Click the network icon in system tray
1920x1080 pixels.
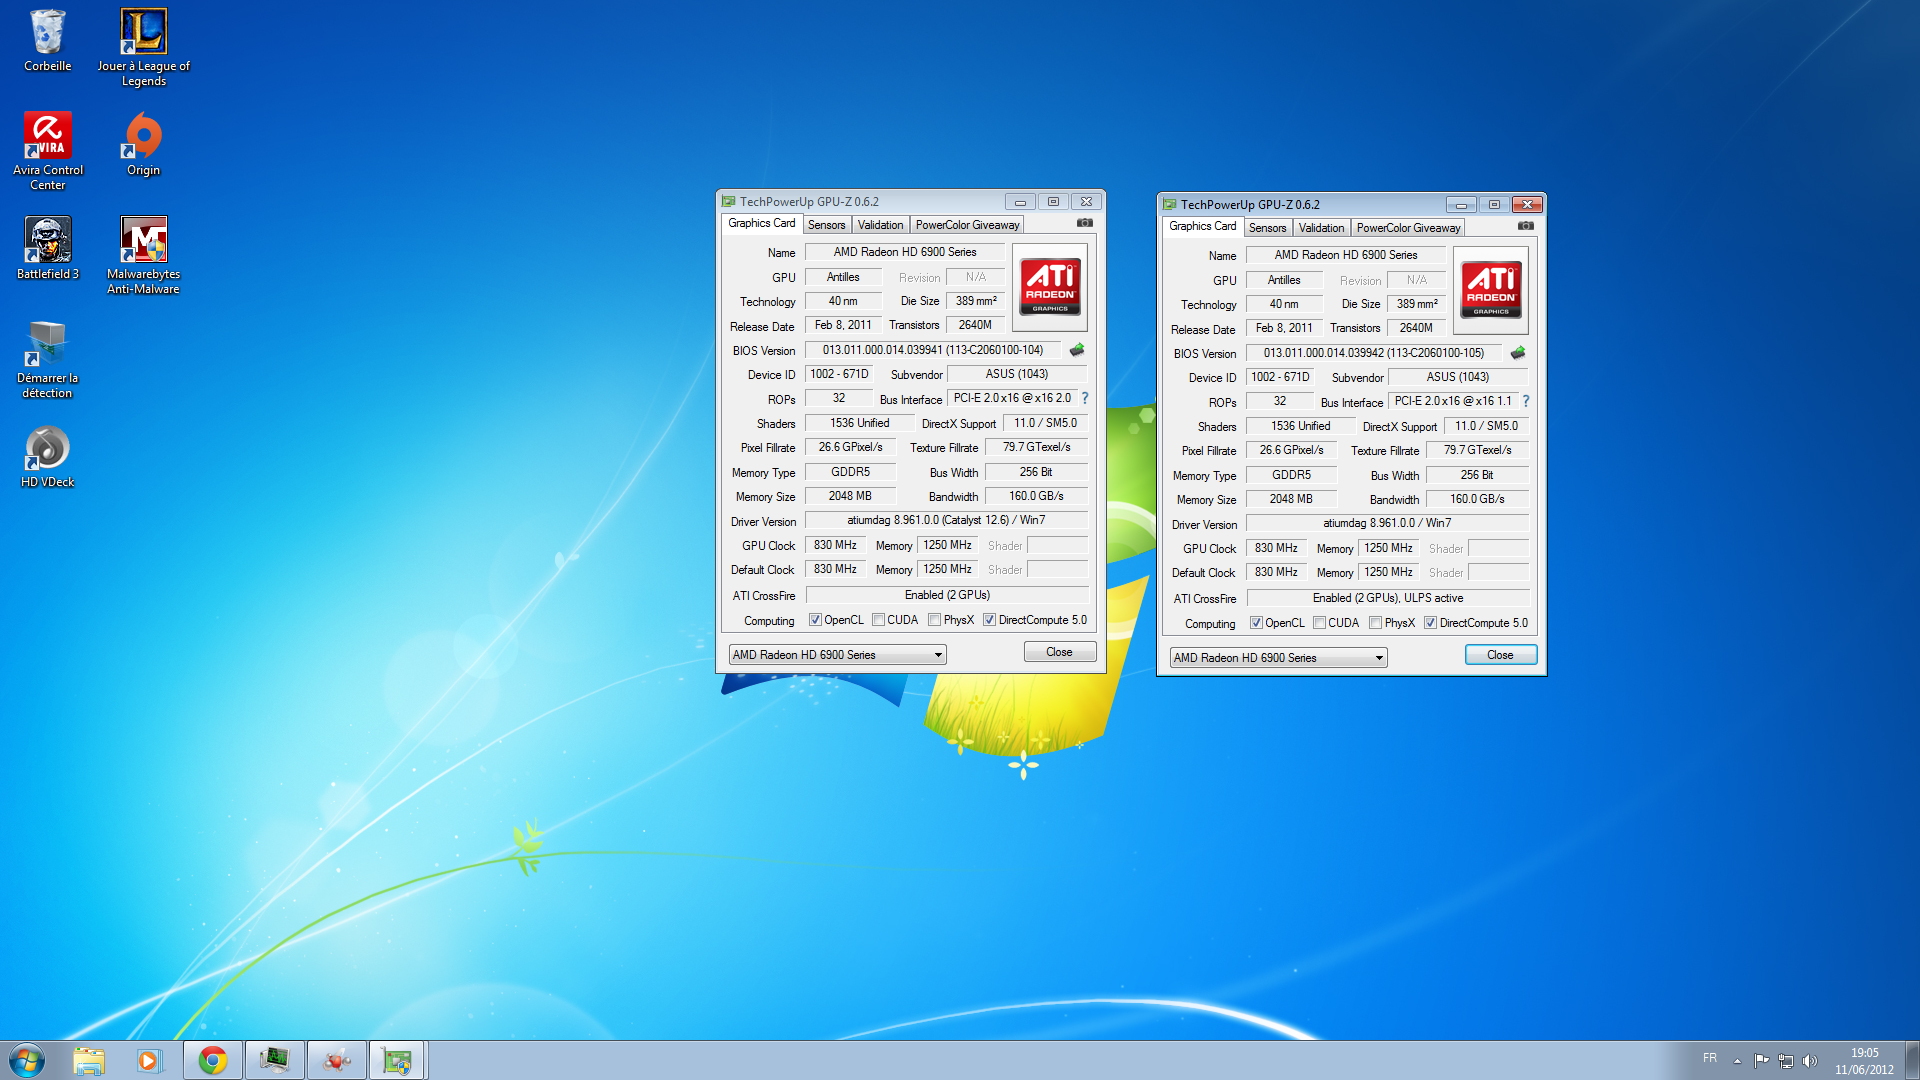click(x=1785, y=1061)
